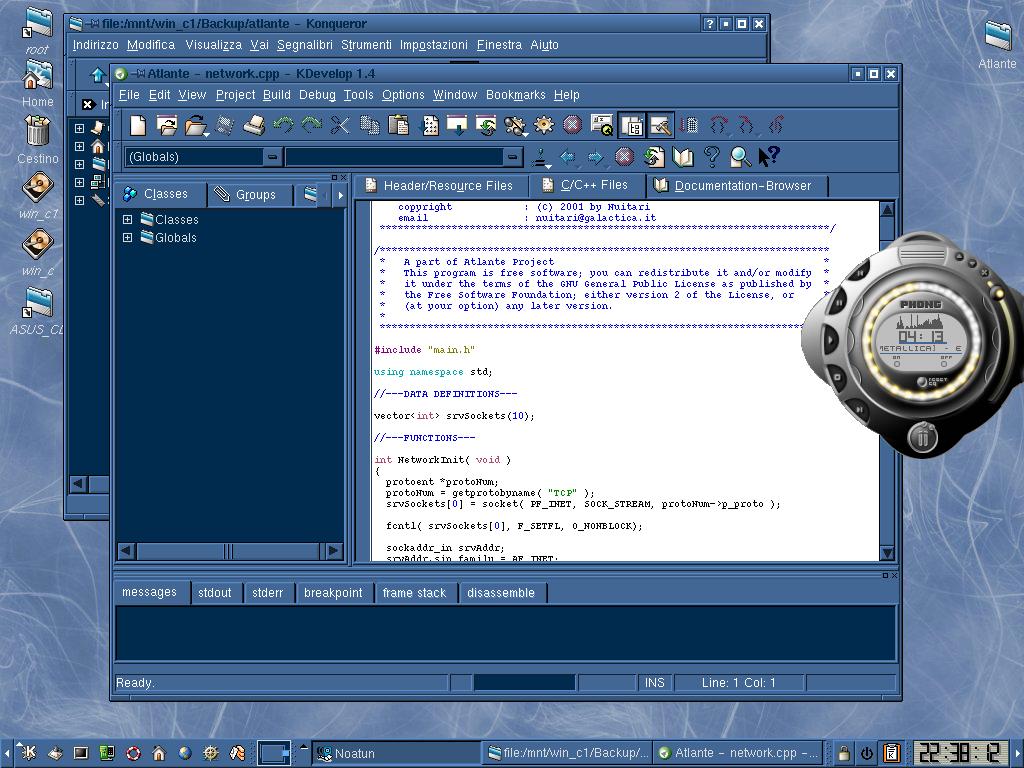The width and height of the screenshot is (1024, 768).
Task: Click the INS indicator in status bar
Action: pyautogui.click(x=654, y=682)
